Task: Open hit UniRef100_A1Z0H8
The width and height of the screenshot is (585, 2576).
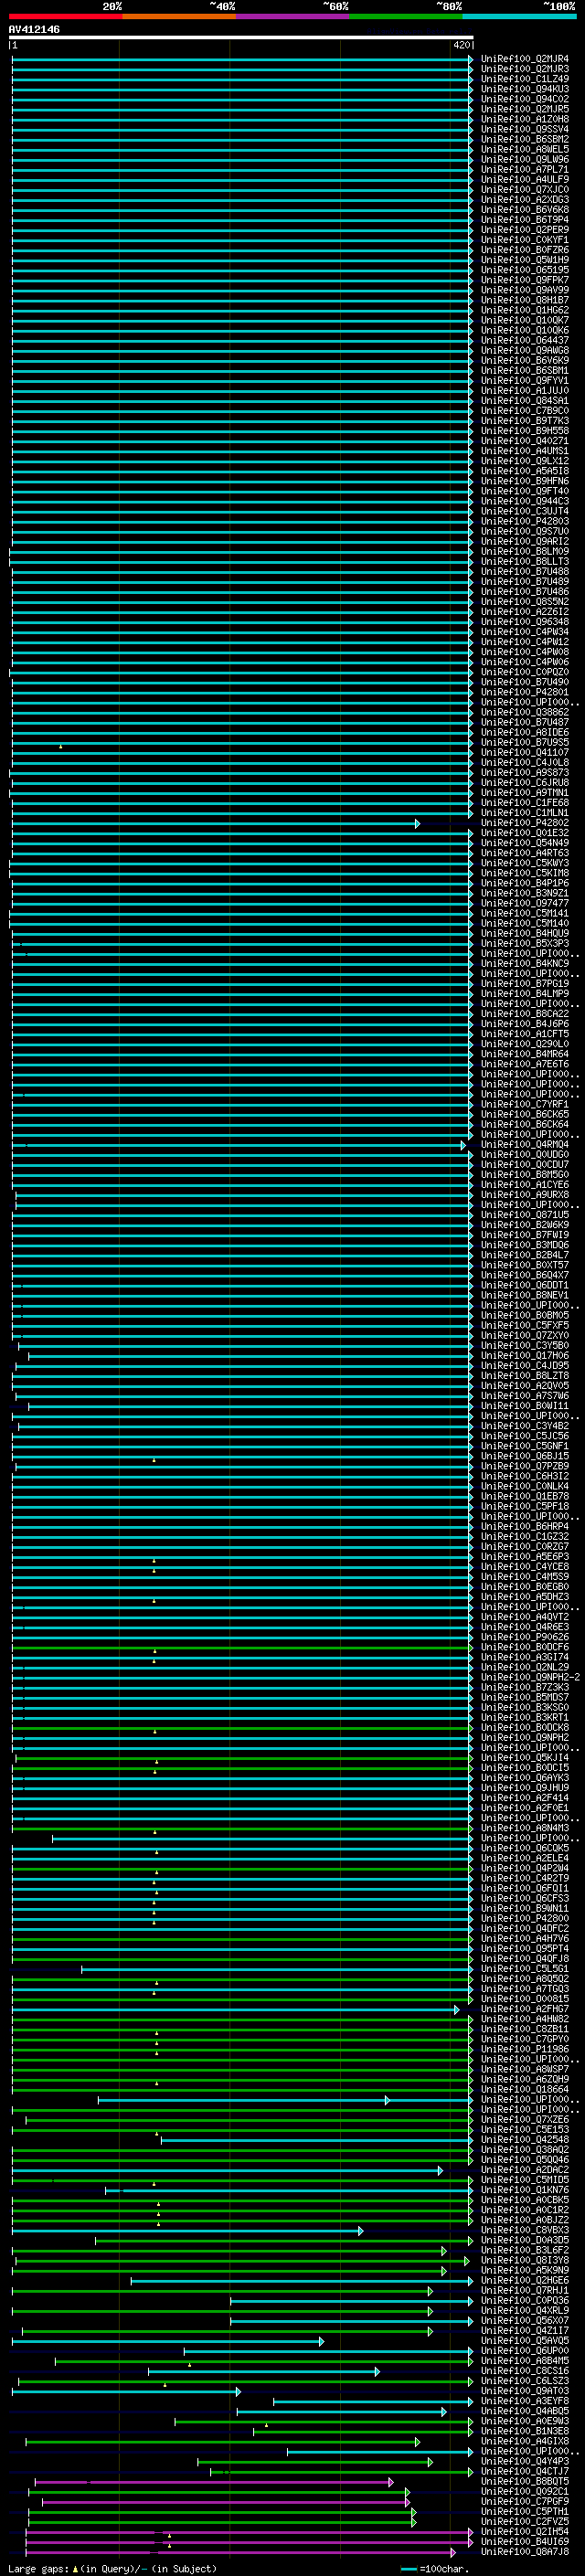Action: 525,119
